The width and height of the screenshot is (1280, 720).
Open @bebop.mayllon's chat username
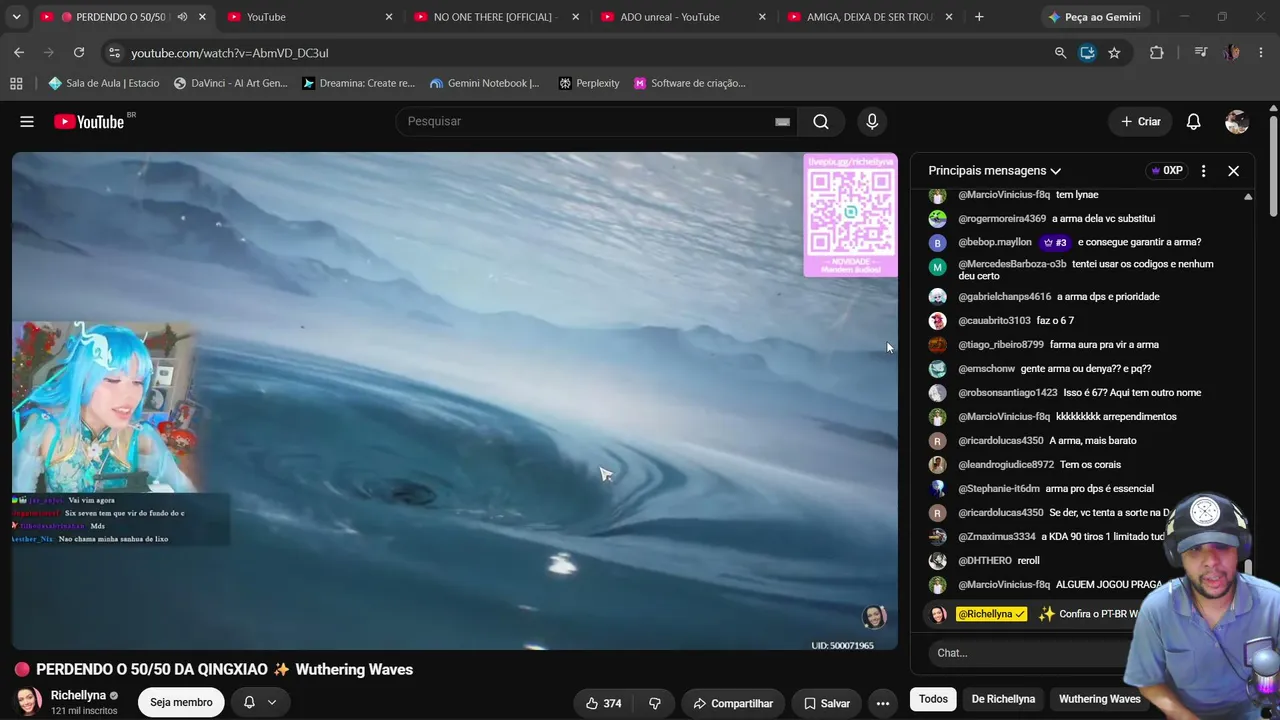click(x=995, y=242)
